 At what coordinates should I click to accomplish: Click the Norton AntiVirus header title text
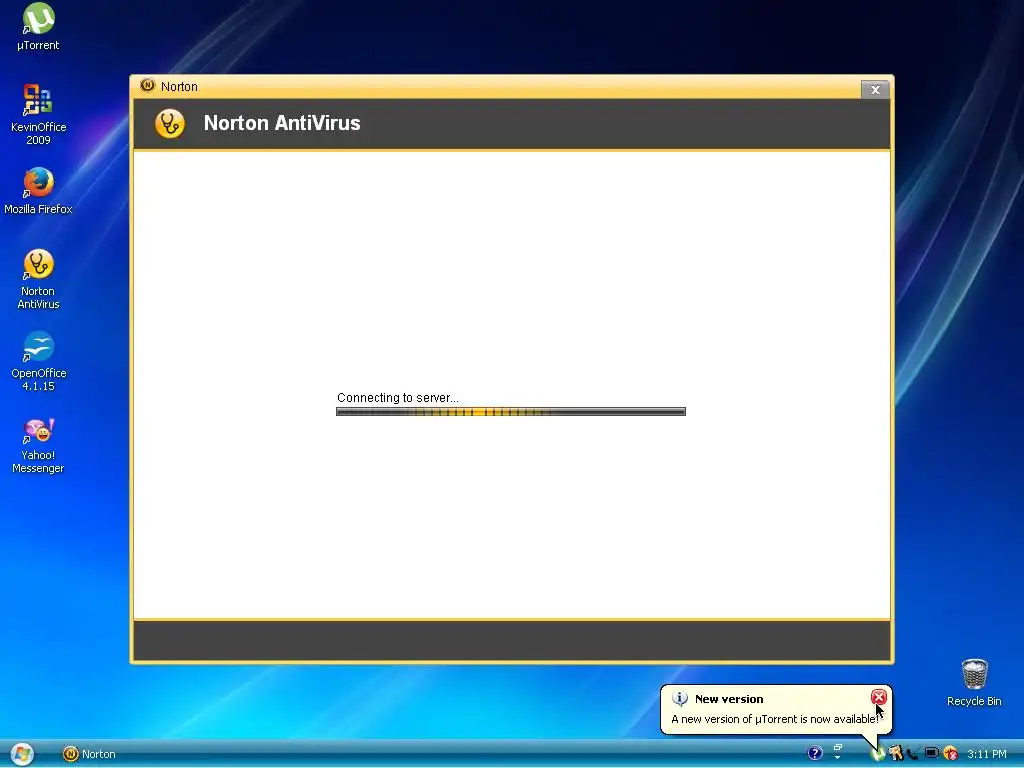click(x=281, y=123)
